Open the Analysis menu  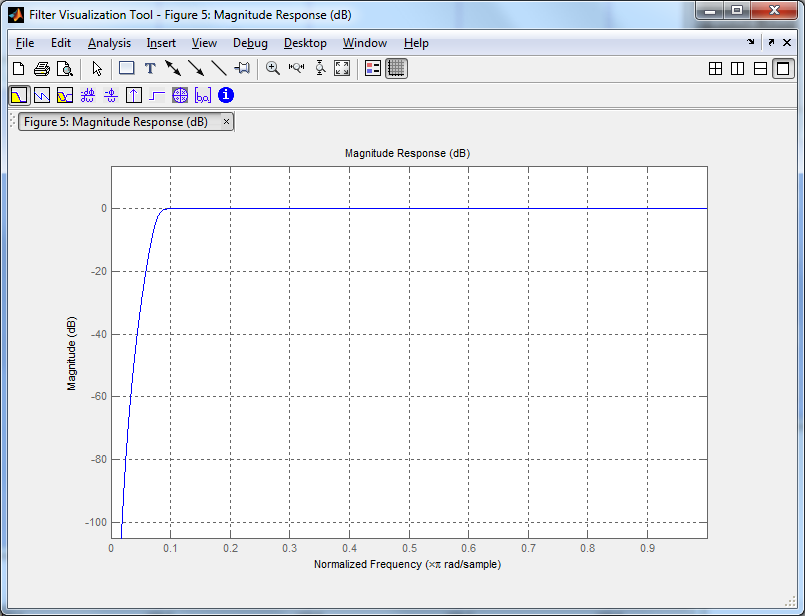tap(109, 43)
